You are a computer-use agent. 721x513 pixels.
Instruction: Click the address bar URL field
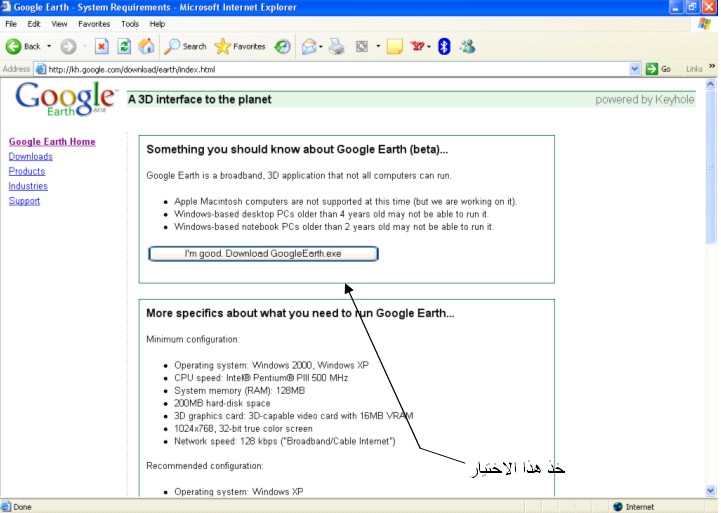(330, 69)
